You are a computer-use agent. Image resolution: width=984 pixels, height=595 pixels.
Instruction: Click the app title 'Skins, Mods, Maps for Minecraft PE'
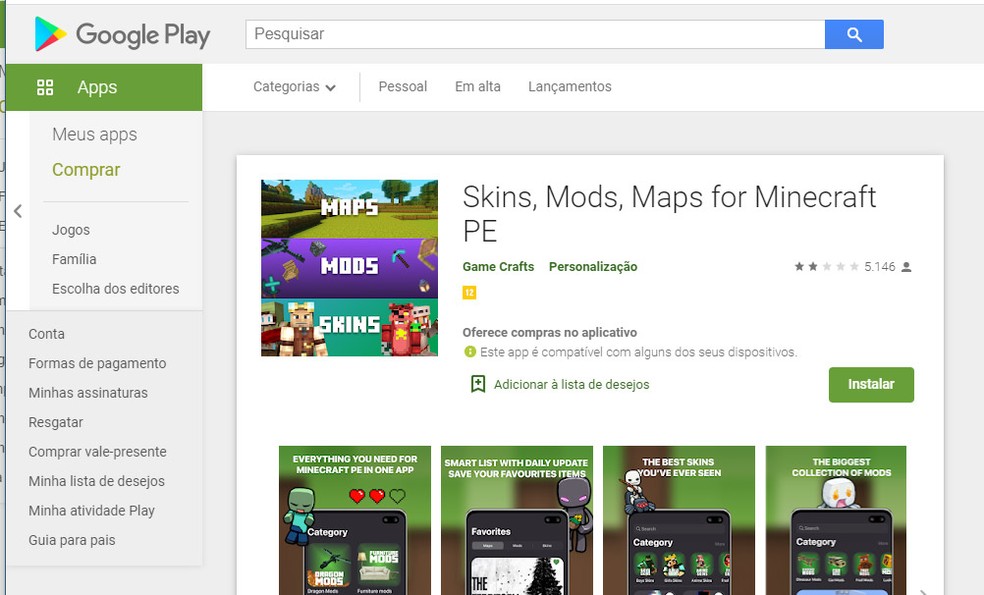[669, 214]
